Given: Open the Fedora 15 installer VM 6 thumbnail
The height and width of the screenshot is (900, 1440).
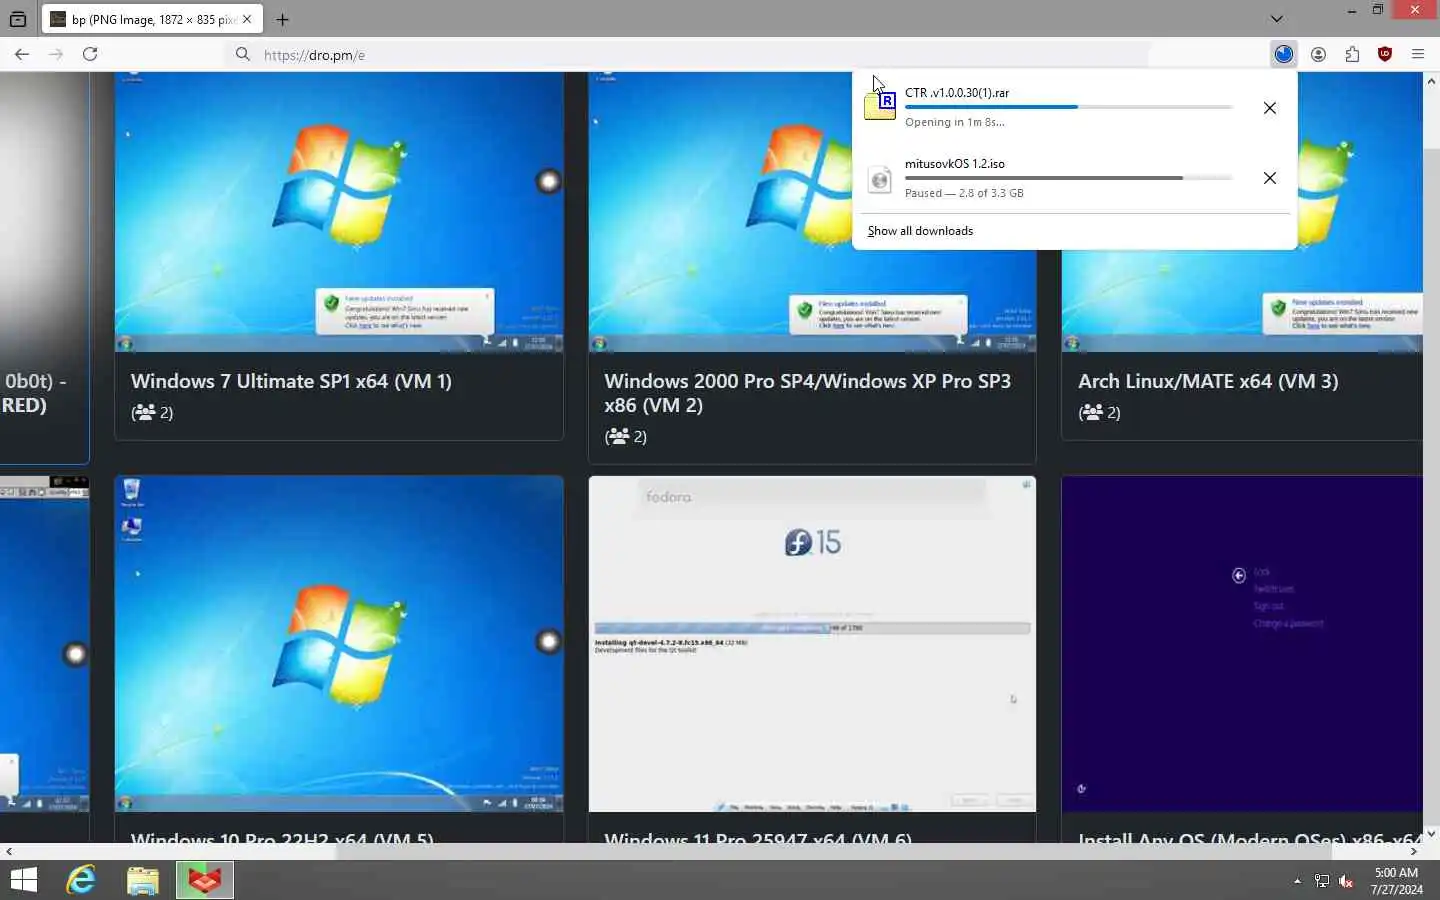Looking at the screenshot, I should (812, 644).
